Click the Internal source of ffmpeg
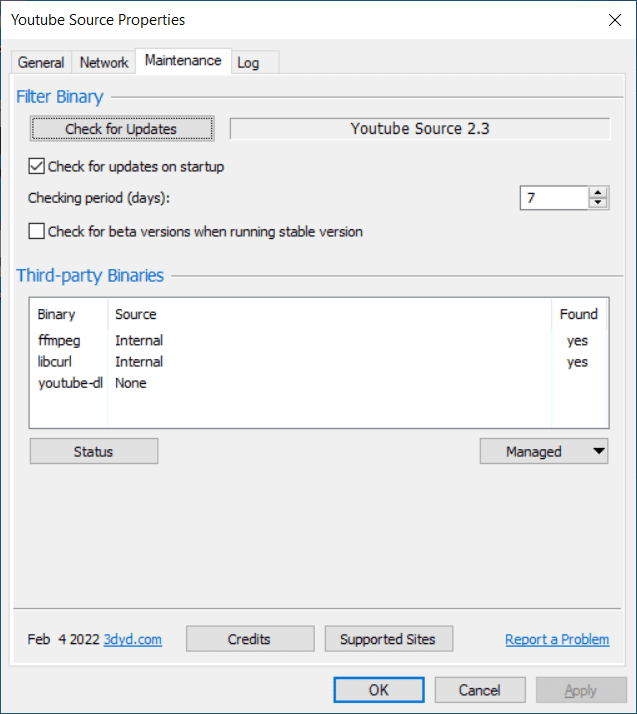The width and height of the screenshot is (637, 714). (x=139, y=341)
